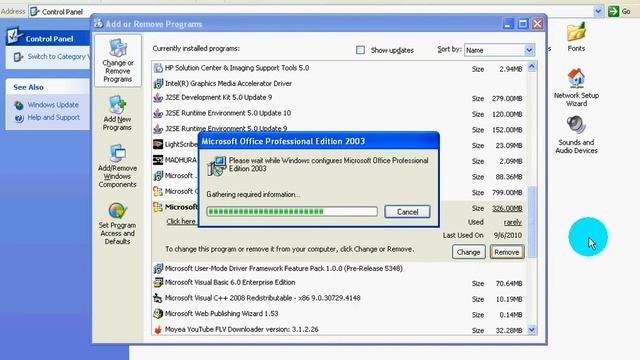Open Fonts icon in Control Panel
640x360 pixels.
pos(576,32)
